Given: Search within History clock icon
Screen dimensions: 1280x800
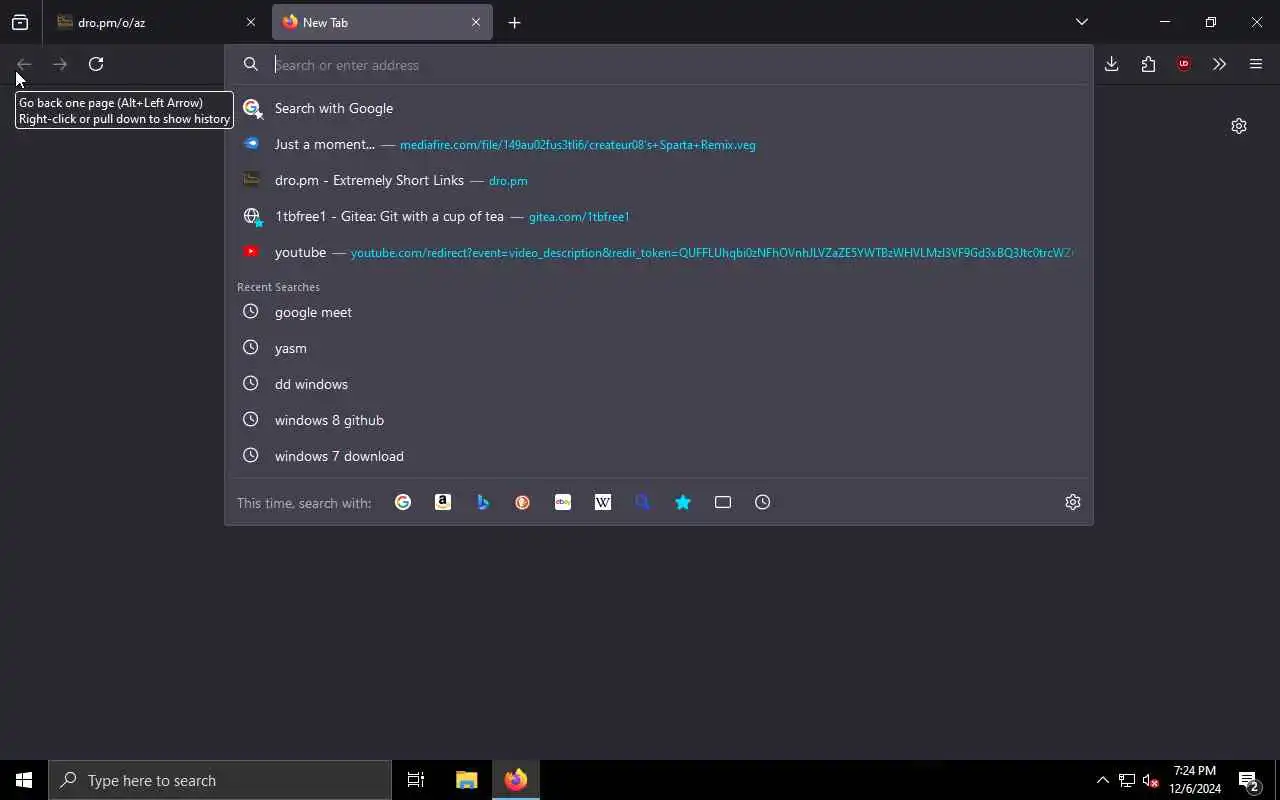Looking at the screenshot, I should 763,502.
